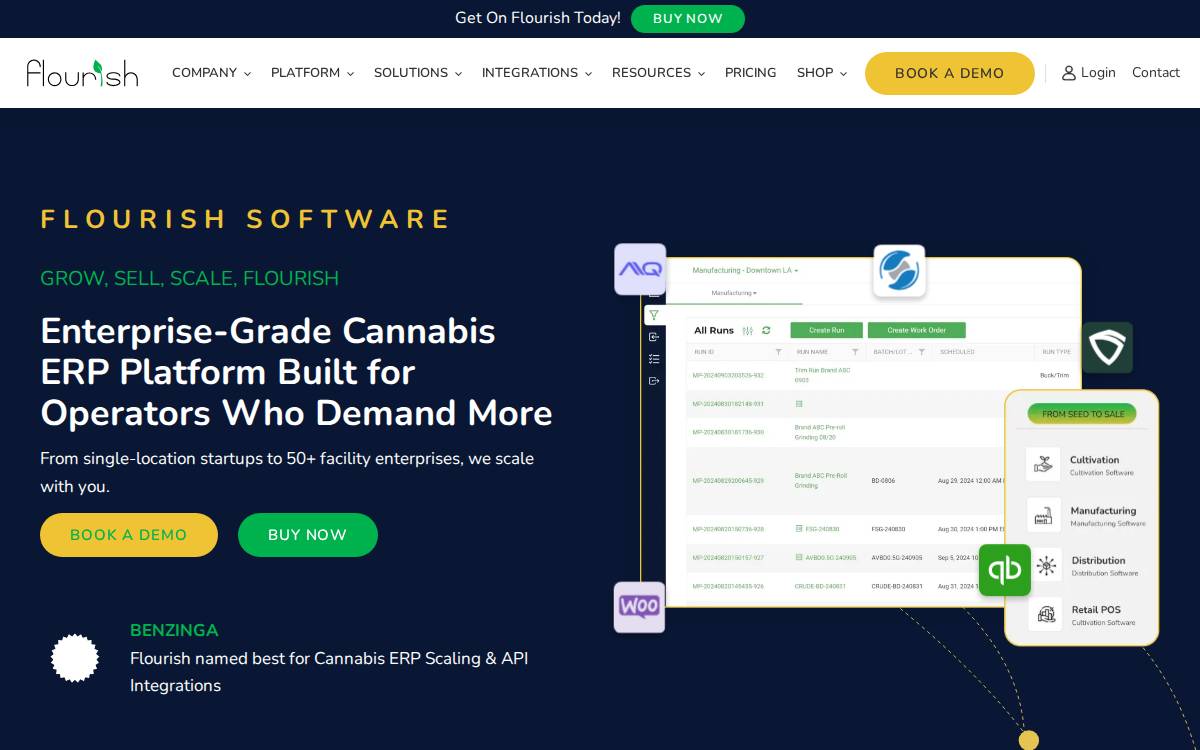Click the Flourish logo
1200x750 pixels.
(82, 72)
